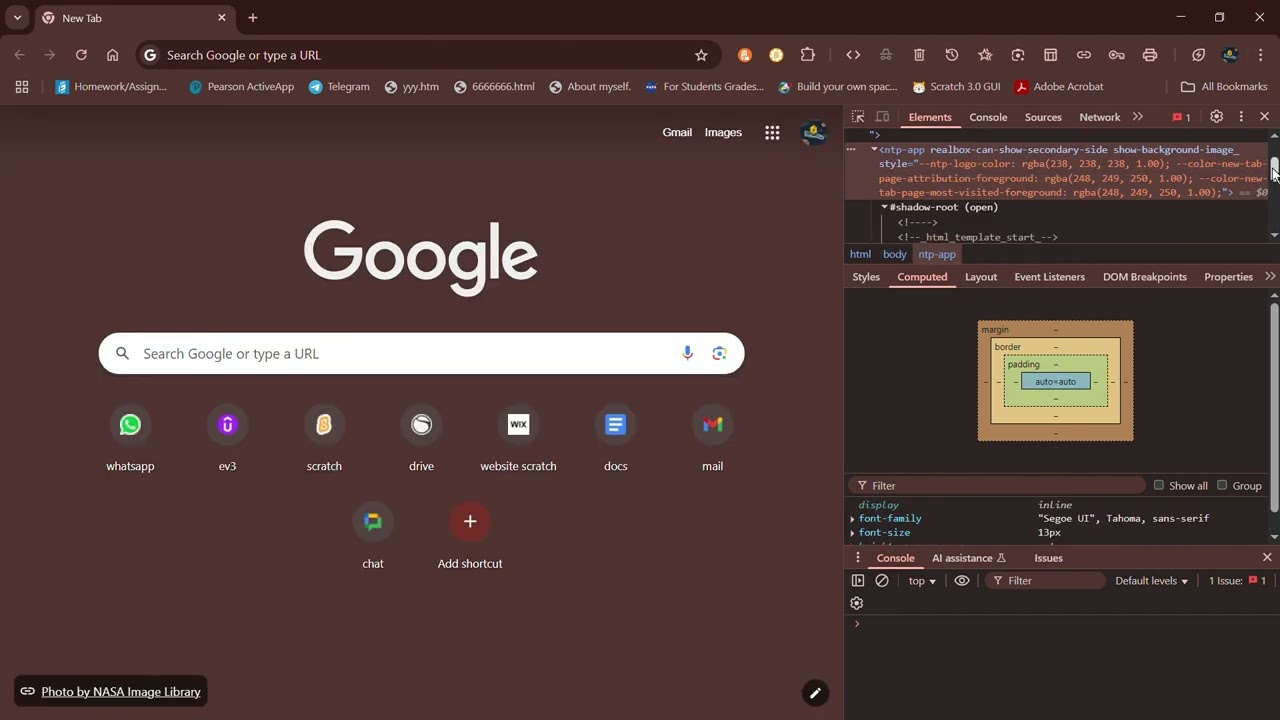The width and height of the screenshot is (1280, 720).
Task: Open the password manager key icon
Action: [x=1117, y=55]
